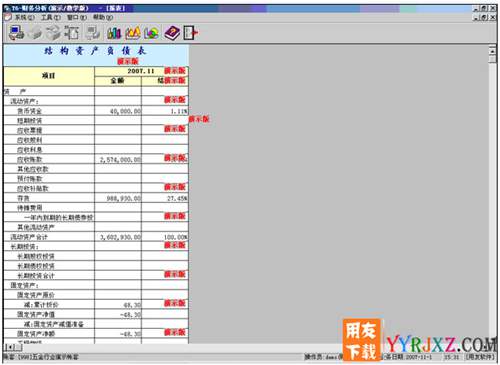This screenshot has height=365, width=500.
Task: Select the 988,930.00 amount cell
Action: coord(118,198)
